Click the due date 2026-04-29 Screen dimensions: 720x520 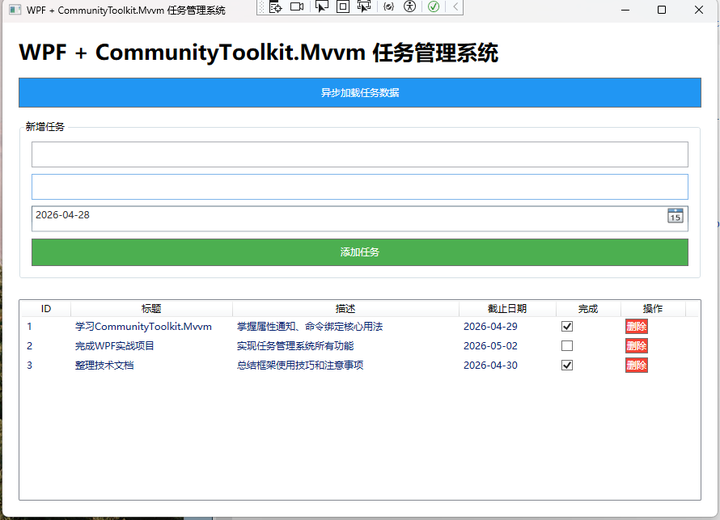pos(490,327)
